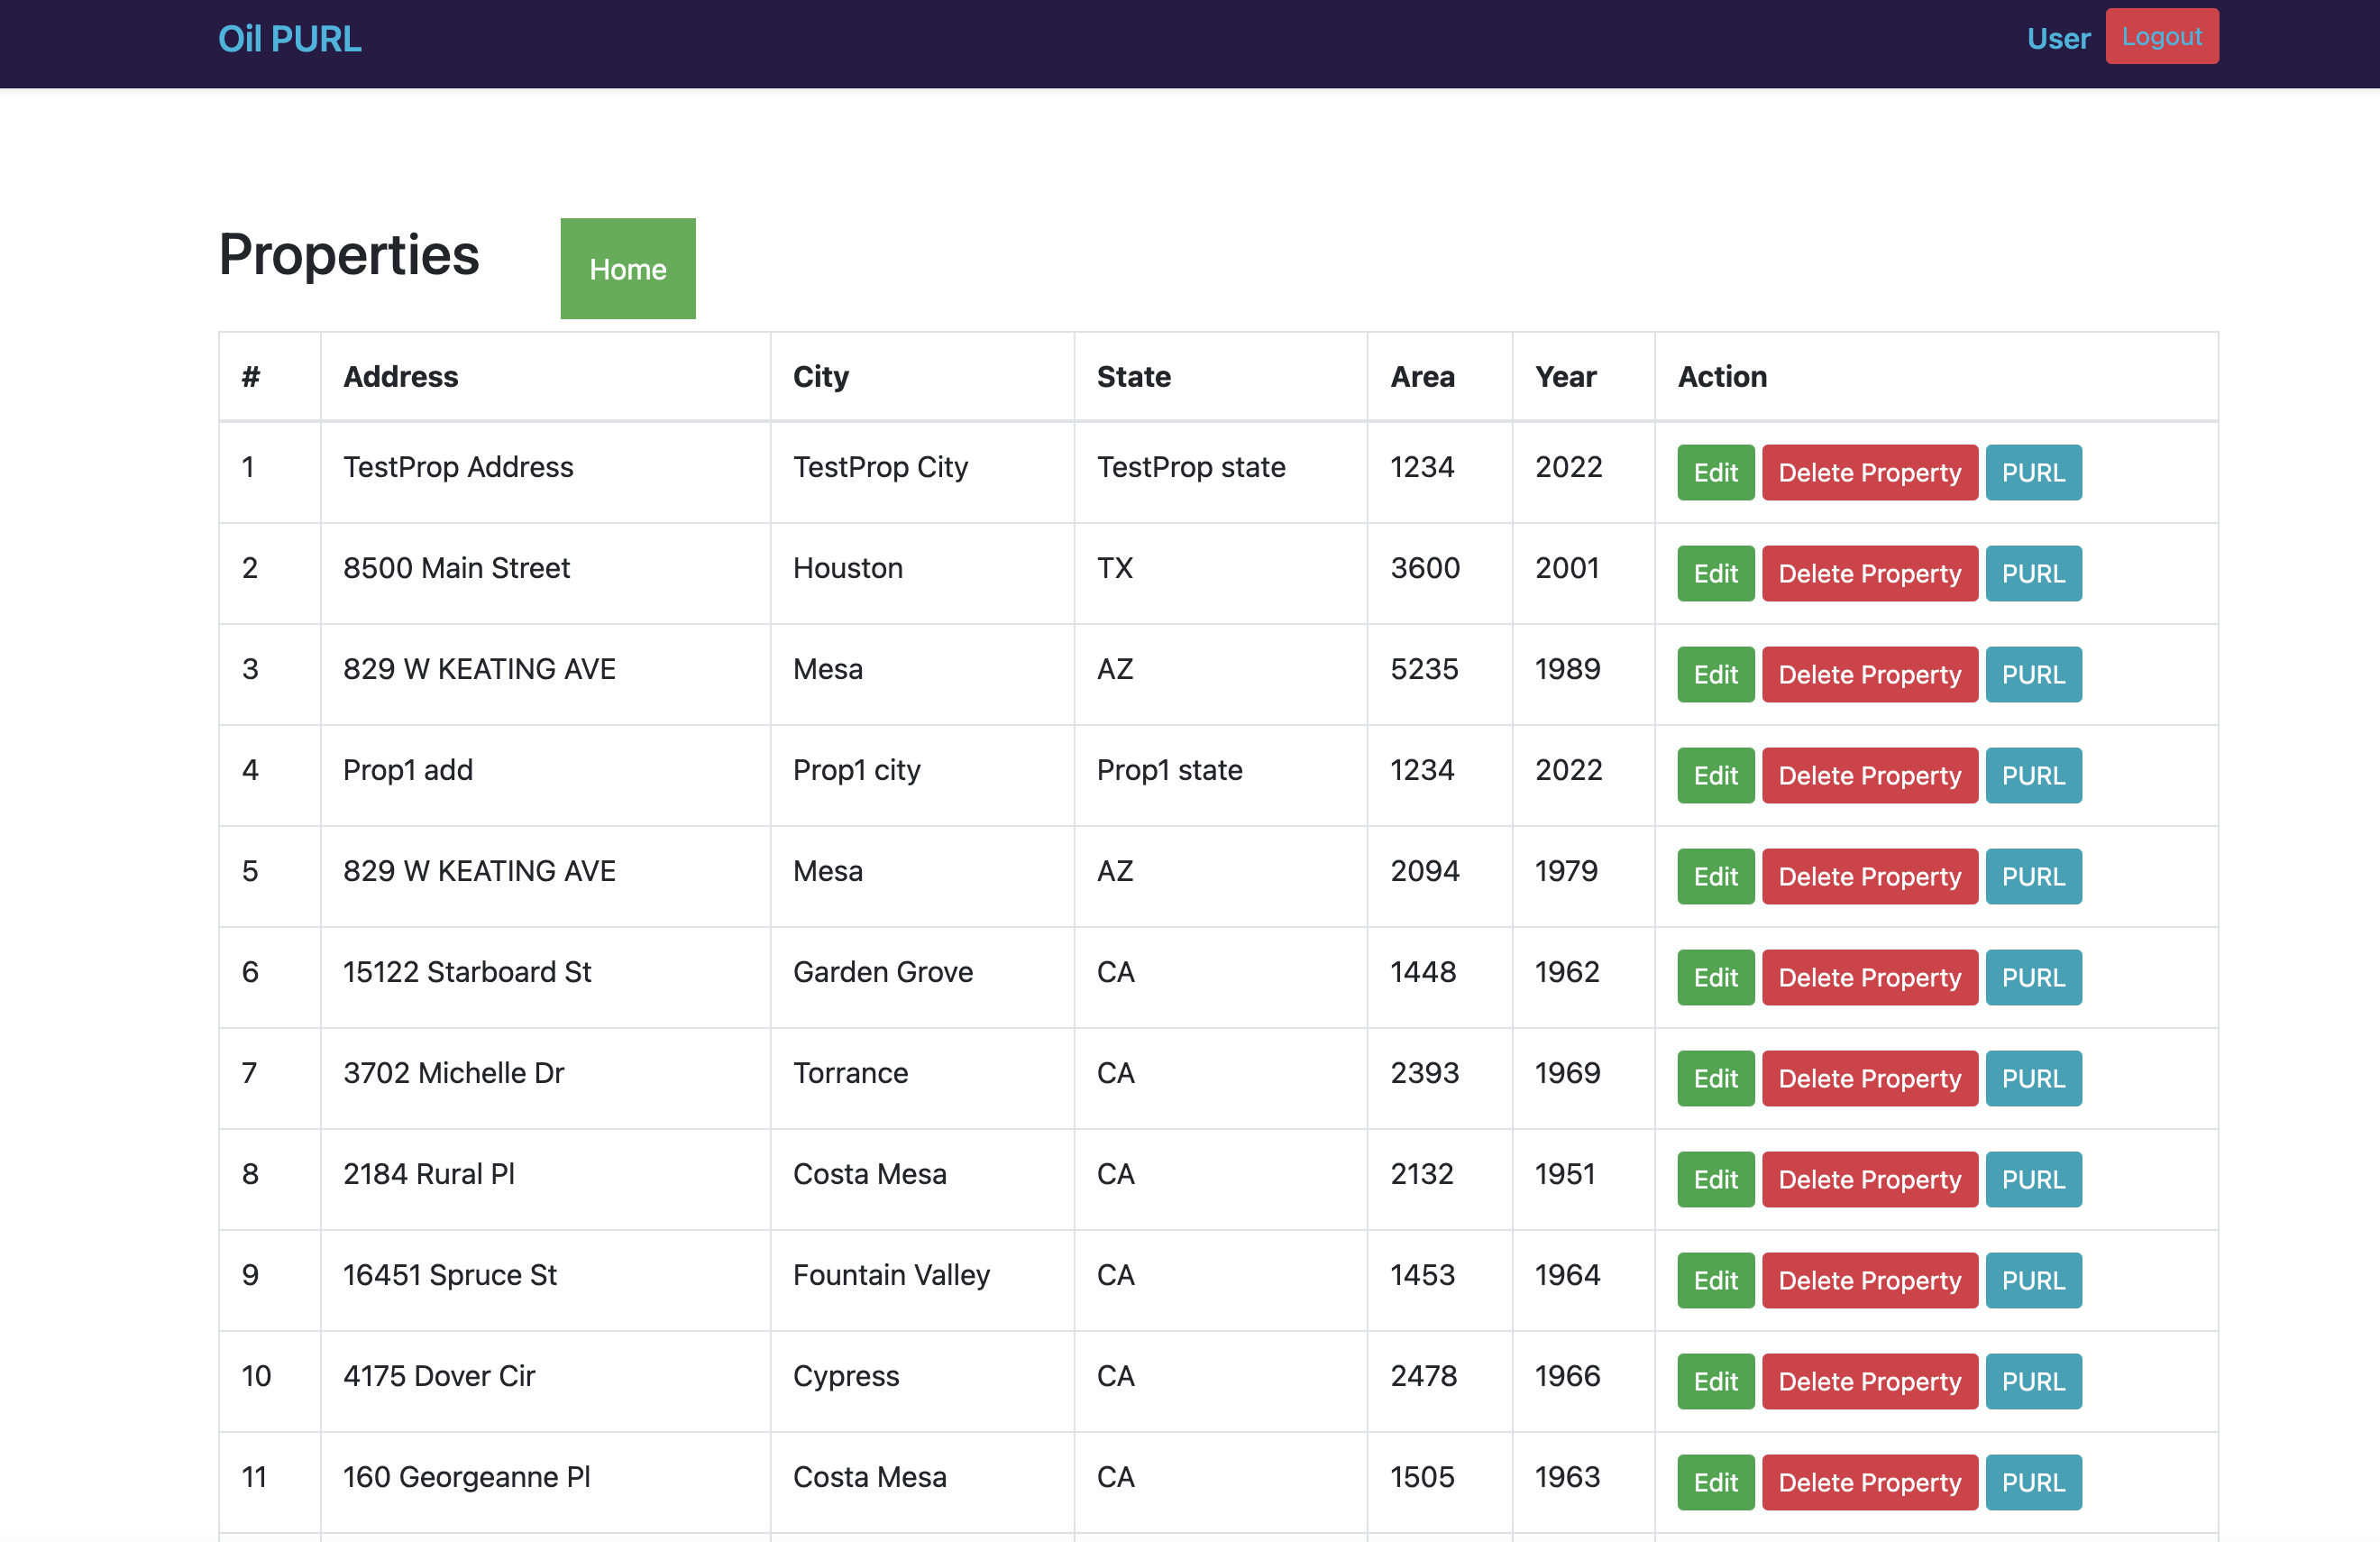Edit the Mesa property with area 5235

click(x=1715, y=675)
